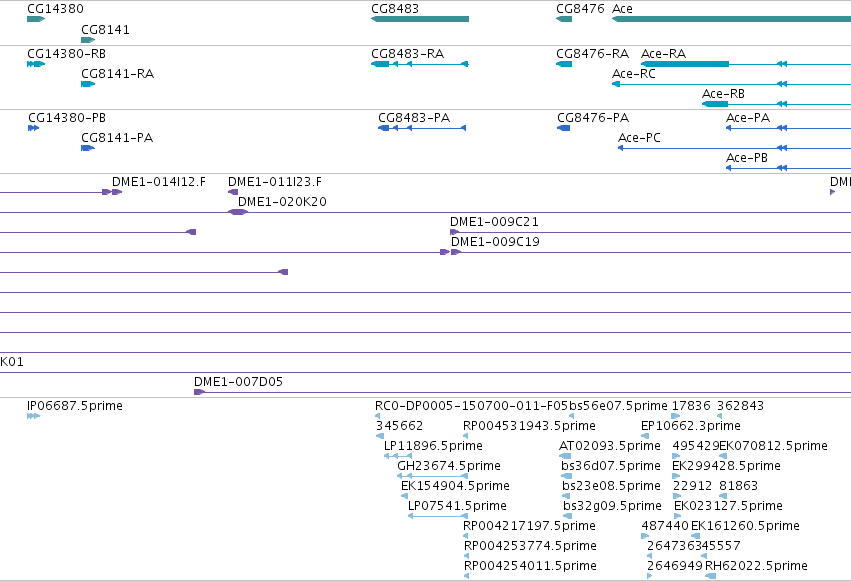851x581 pixels.
Task: Click the IP06687.5prime EST glyph
Action: tap(34, 416)
